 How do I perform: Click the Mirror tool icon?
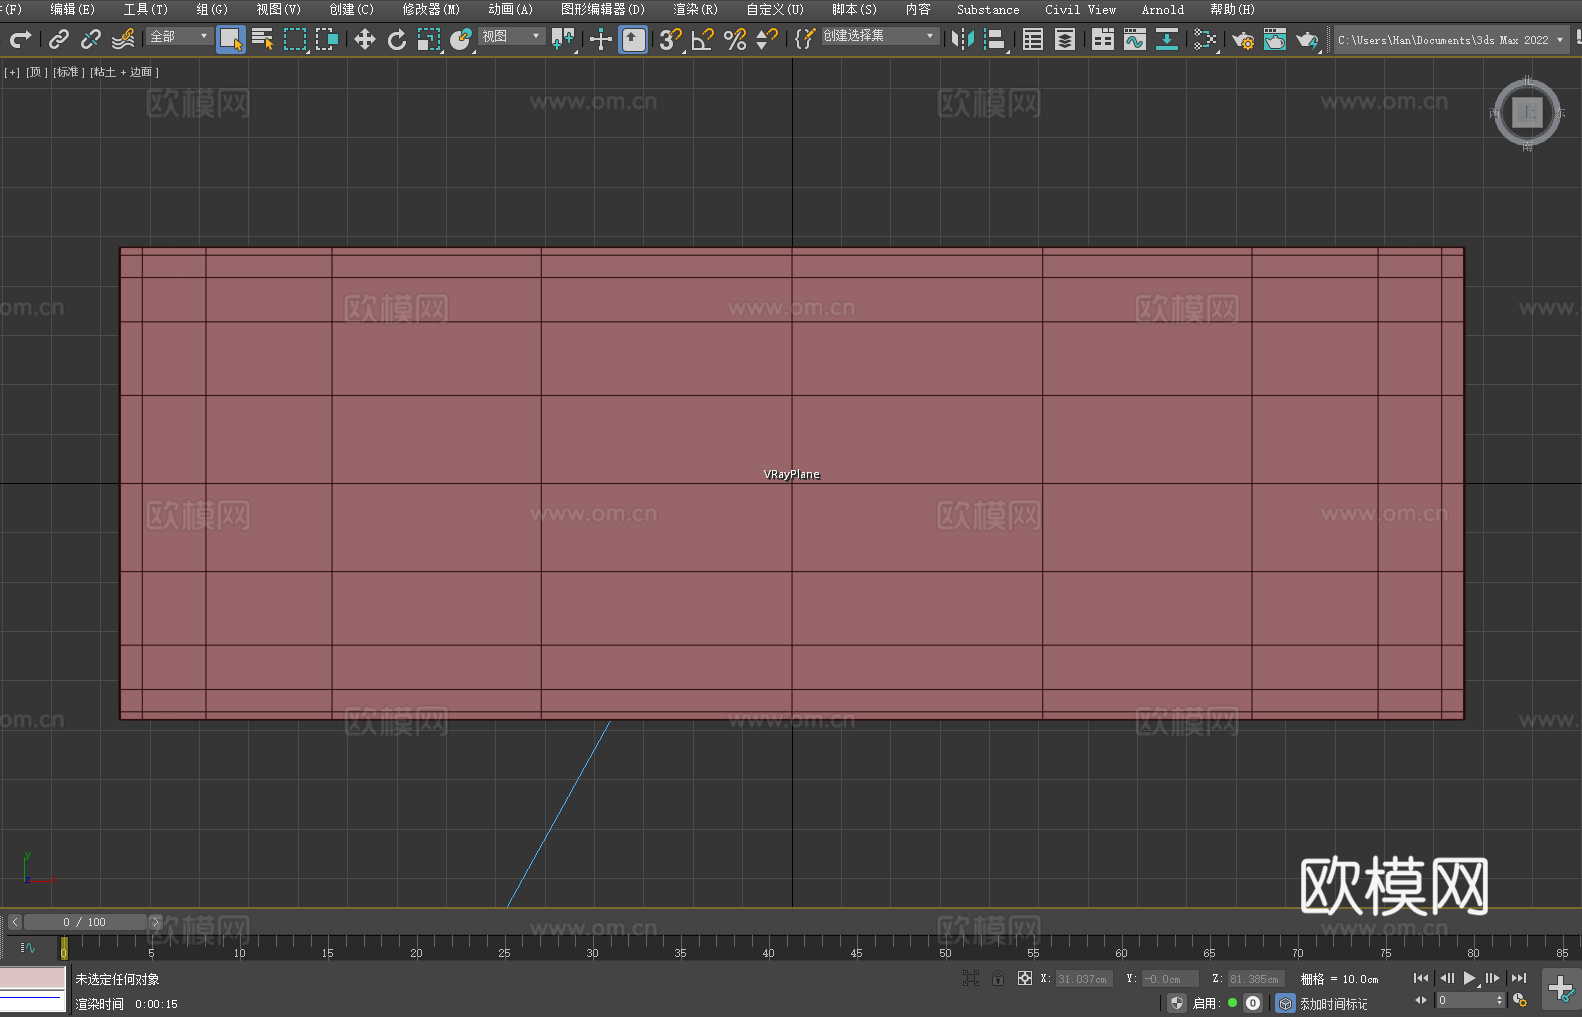962,39
